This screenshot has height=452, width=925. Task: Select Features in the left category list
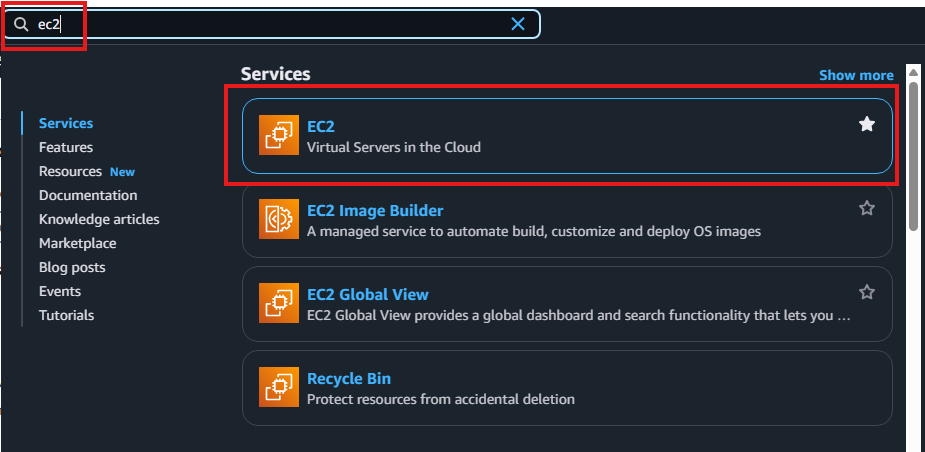[x=65, y=147]
